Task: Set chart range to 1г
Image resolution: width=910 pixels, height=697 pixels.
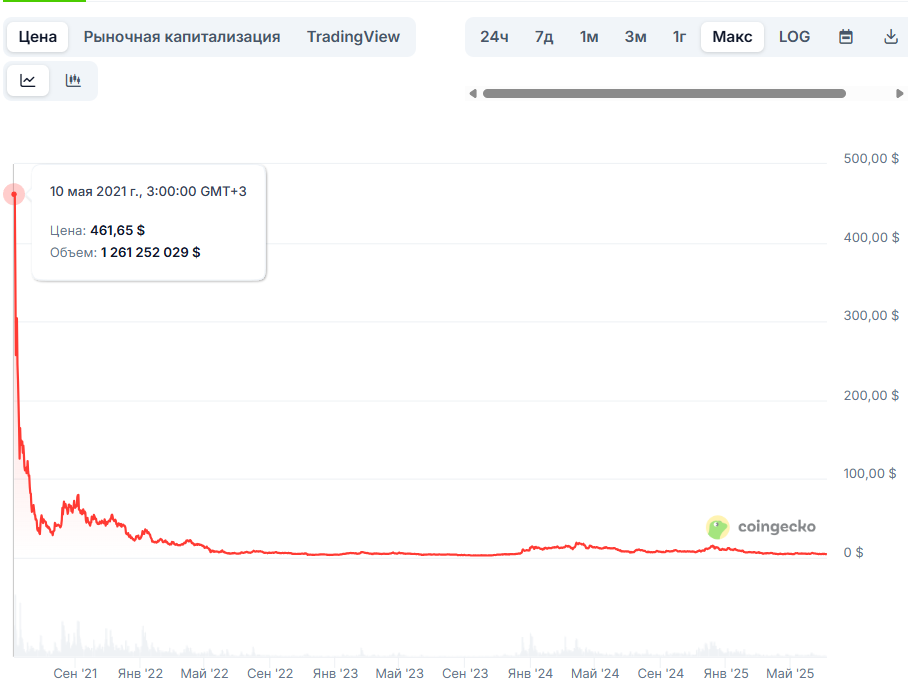Action: click(679, 37)
